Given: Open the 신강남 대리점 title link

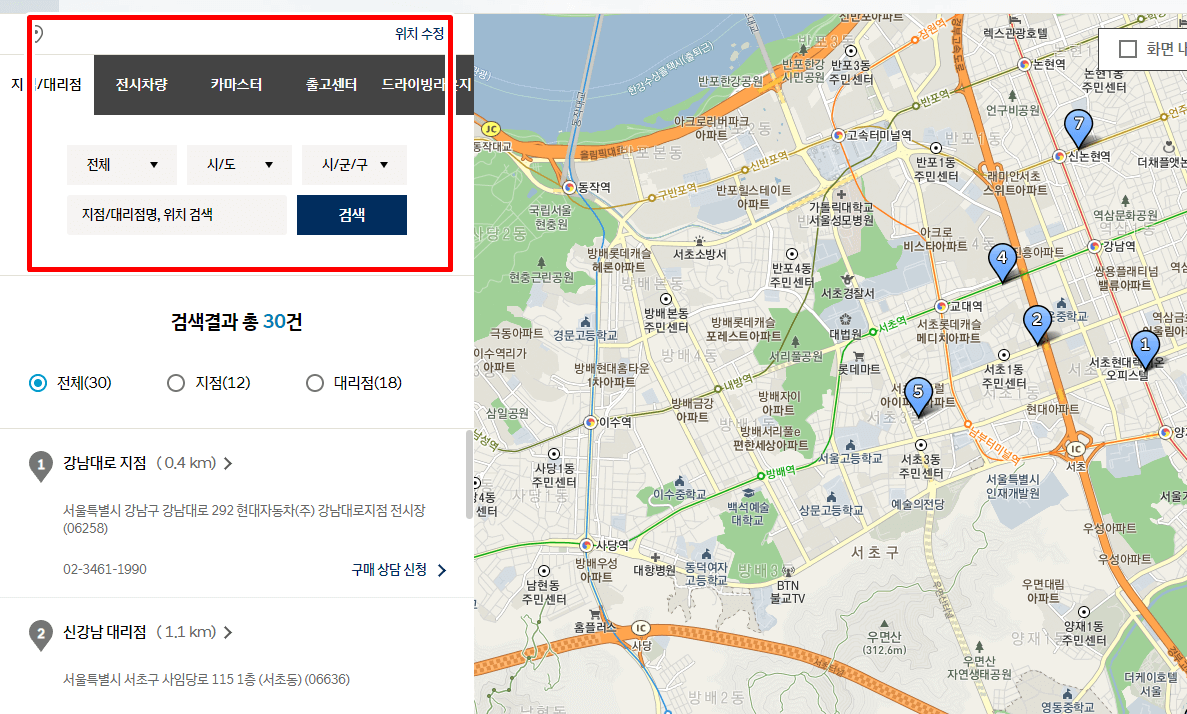Looking at the screenshot, I should [x=104, y=632].
